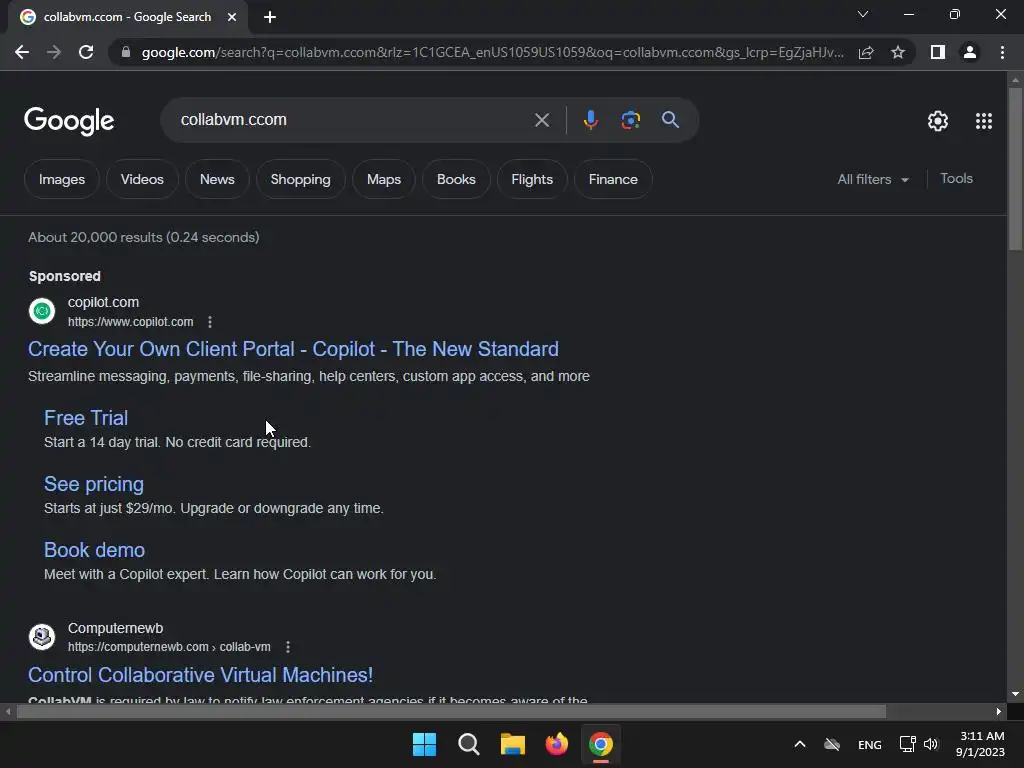The width and height of the screenshot is (1024, 768).
Task: Click the vertical scrollbar thumb
Action: coord(1015,168)
